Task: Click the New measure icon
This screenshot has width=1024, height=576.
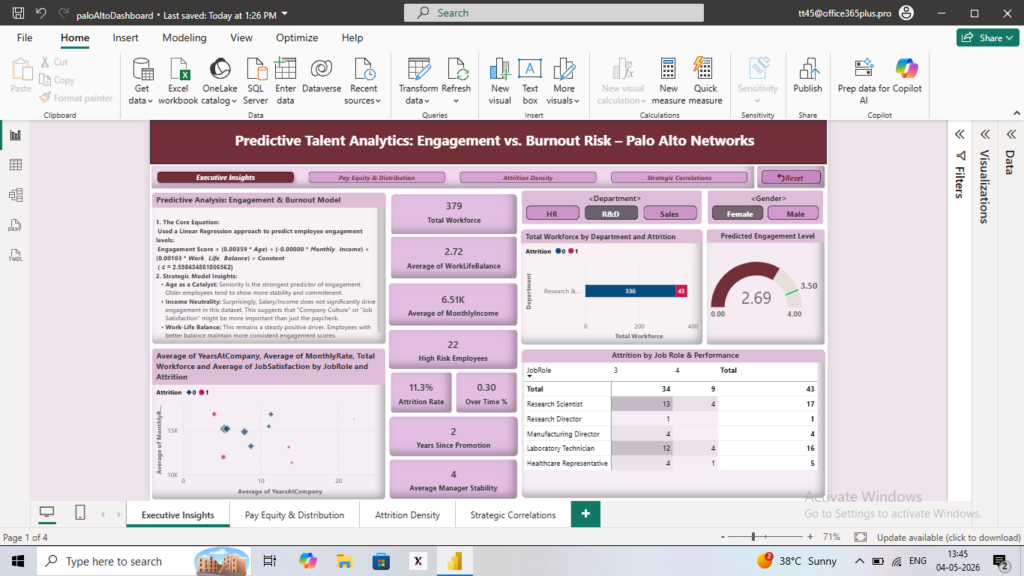Action: 668,69
